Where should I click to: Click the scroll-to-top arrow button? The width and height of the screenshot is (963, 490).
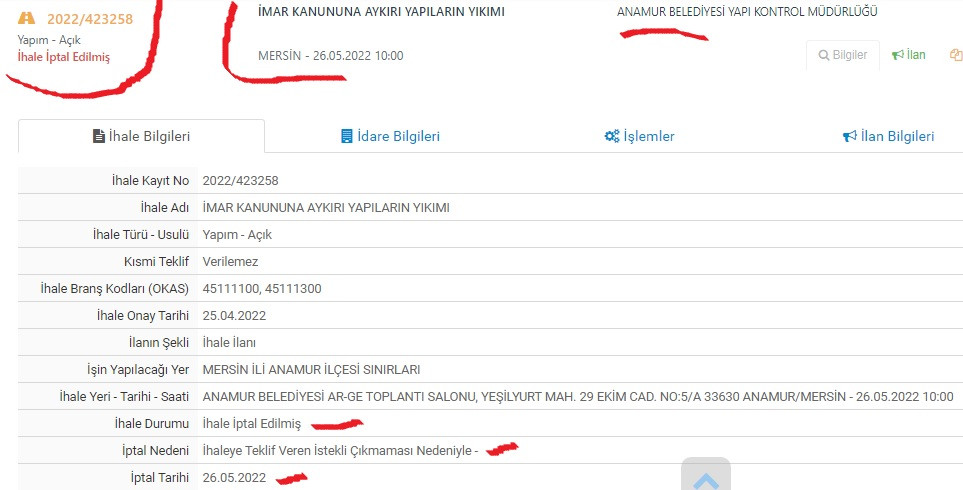point(706,475)
